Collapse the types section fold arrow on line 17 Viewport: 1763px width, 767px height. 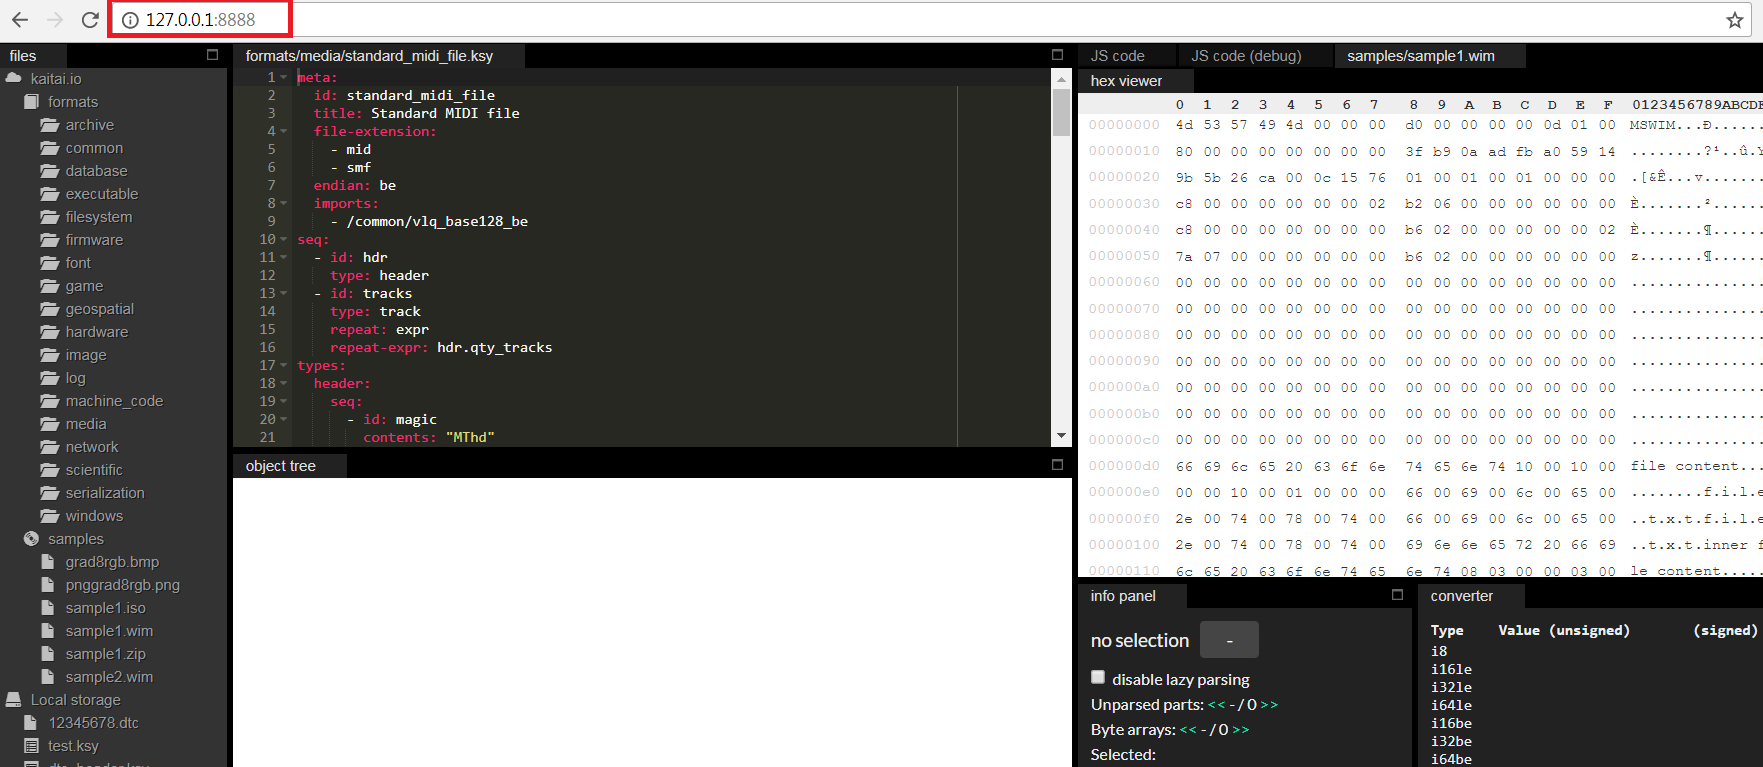click(284, 366)
